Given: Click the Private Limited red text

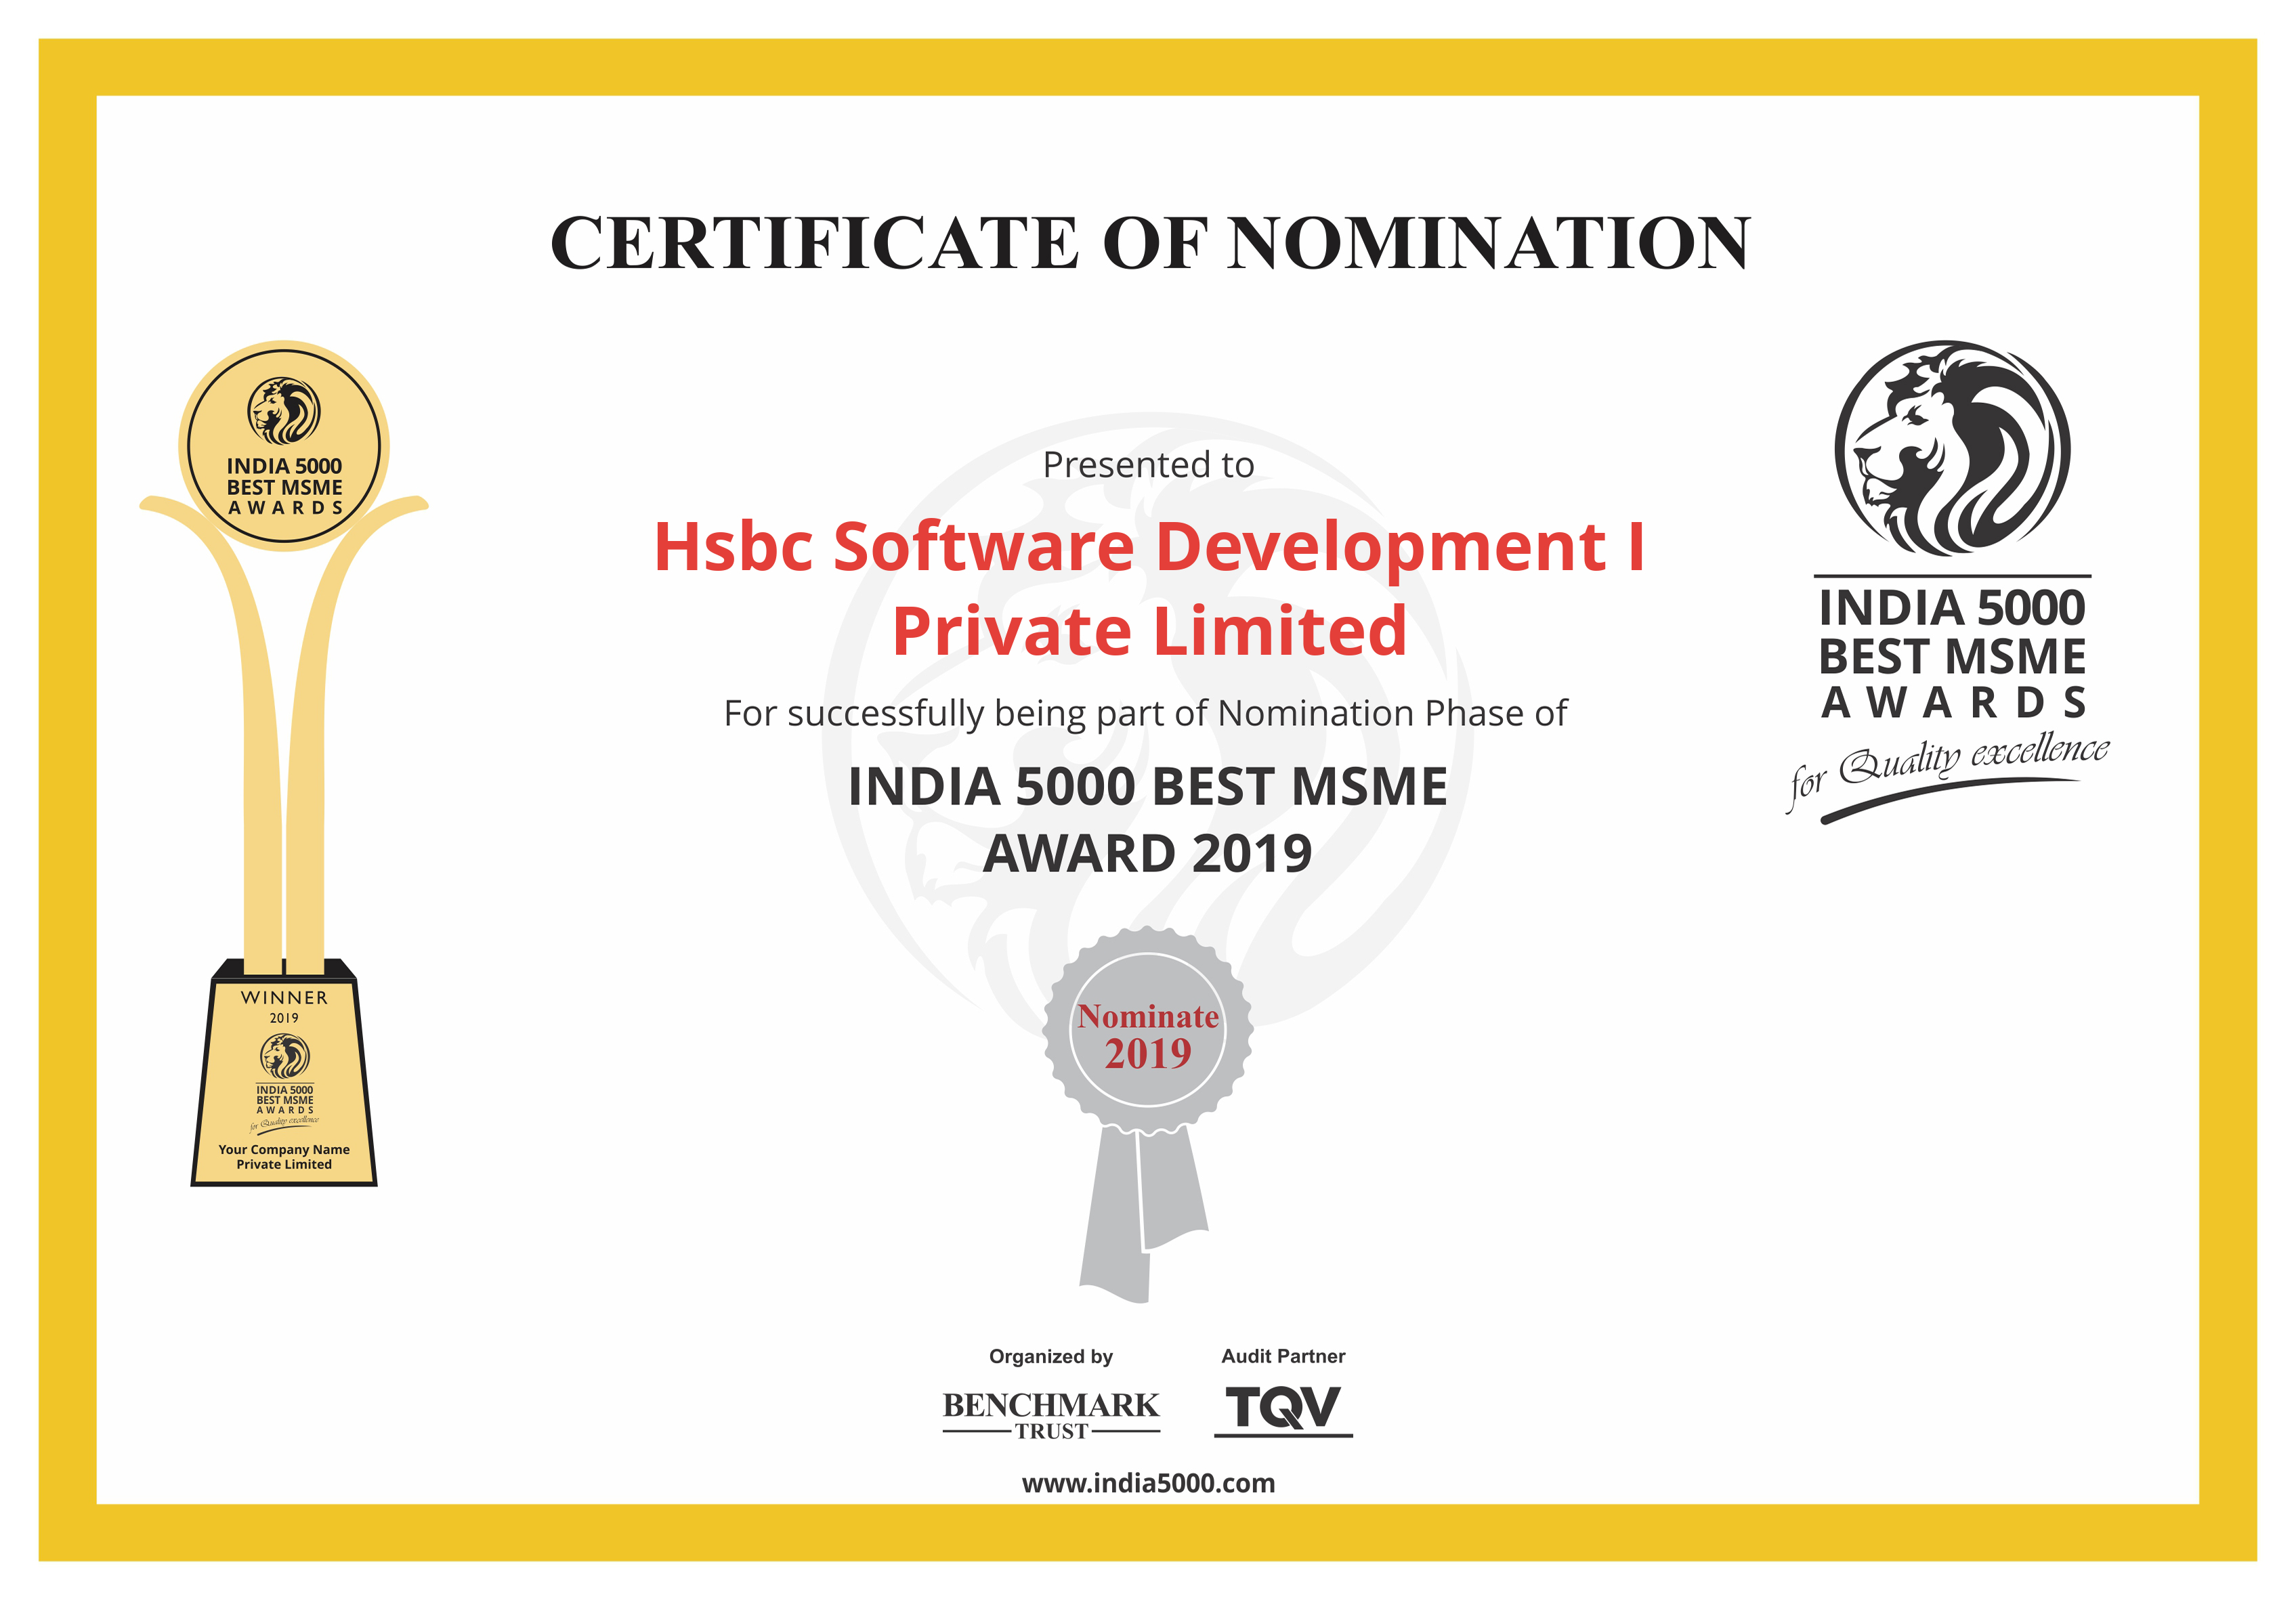Looking at the screenshot, I should pyautogui.click(x=1149, y=631).
